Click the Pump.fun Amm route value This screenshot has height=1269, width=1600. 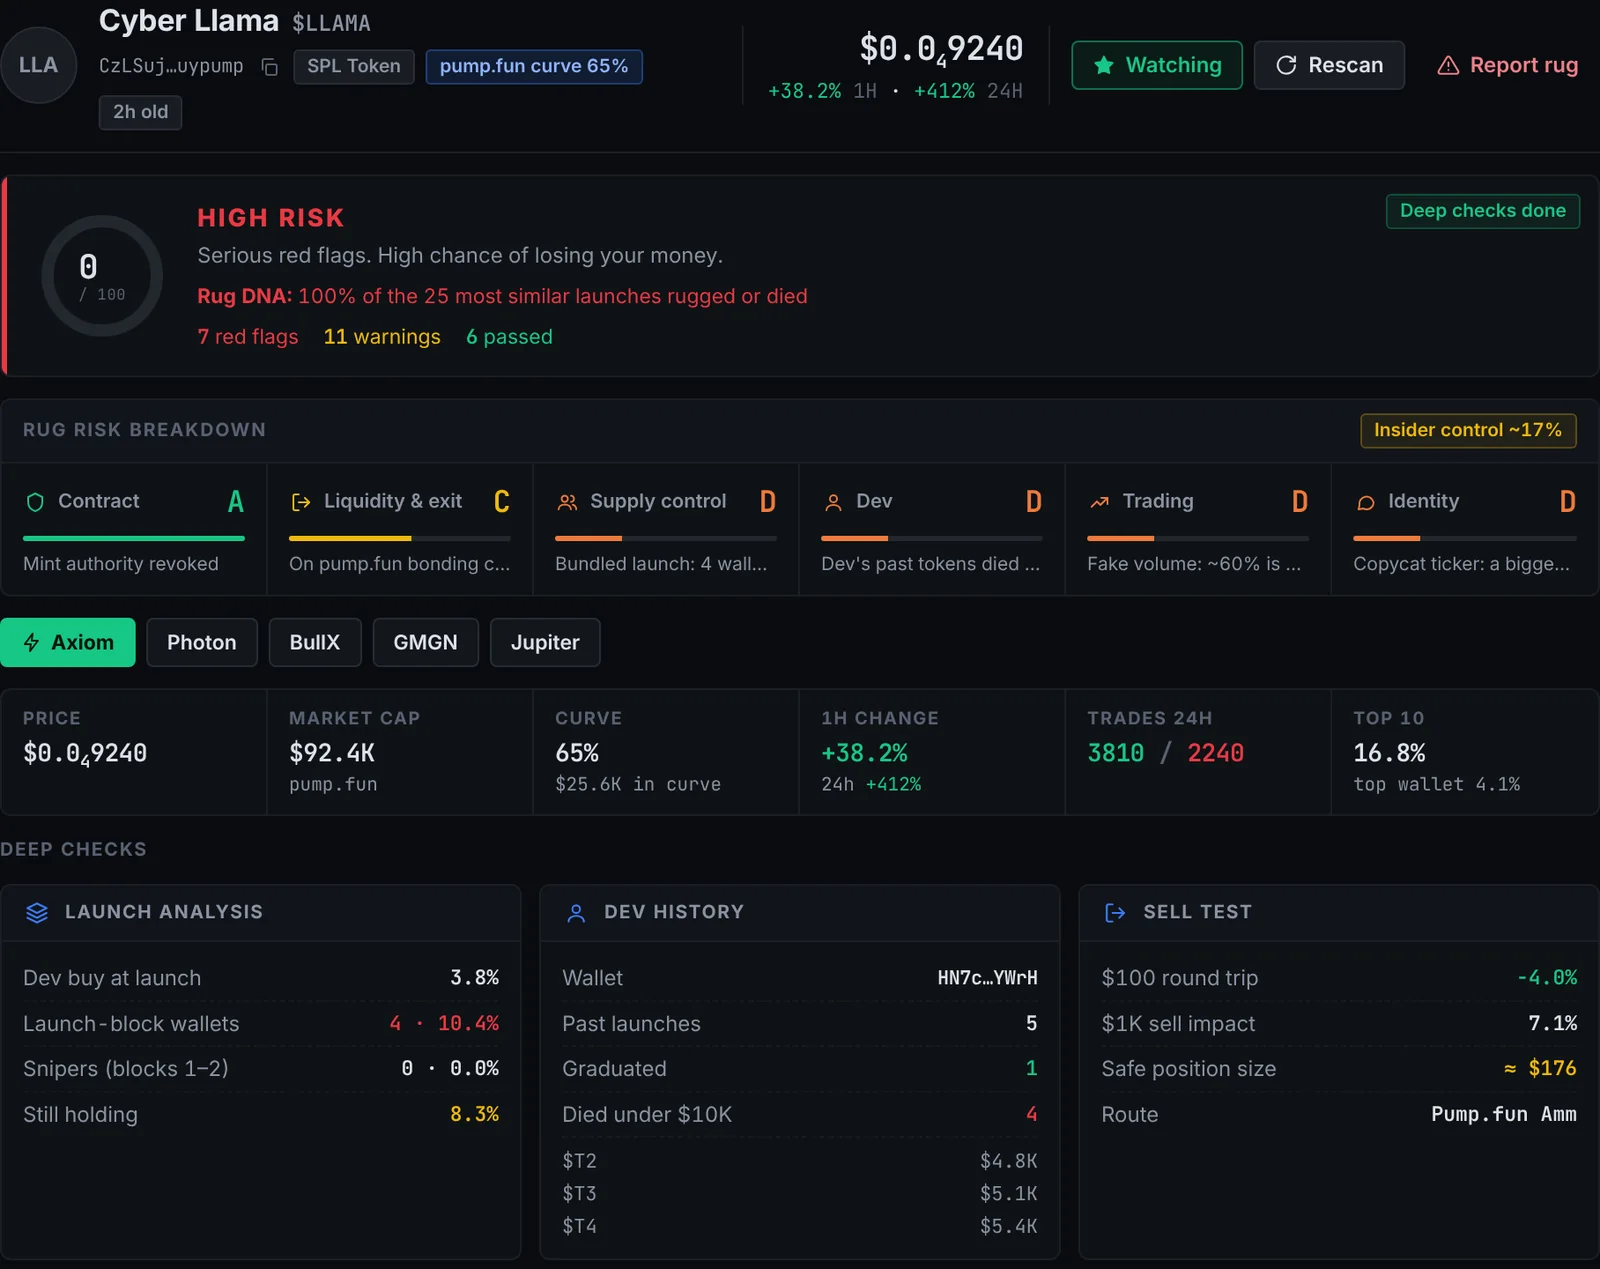pyautogui.click(x=1504, y=1115)
